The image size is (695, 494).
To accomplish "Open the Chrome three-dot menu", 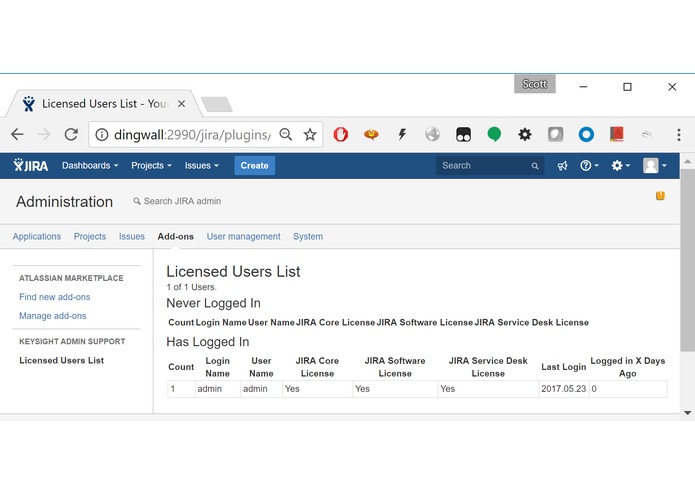I will point(679,134).
